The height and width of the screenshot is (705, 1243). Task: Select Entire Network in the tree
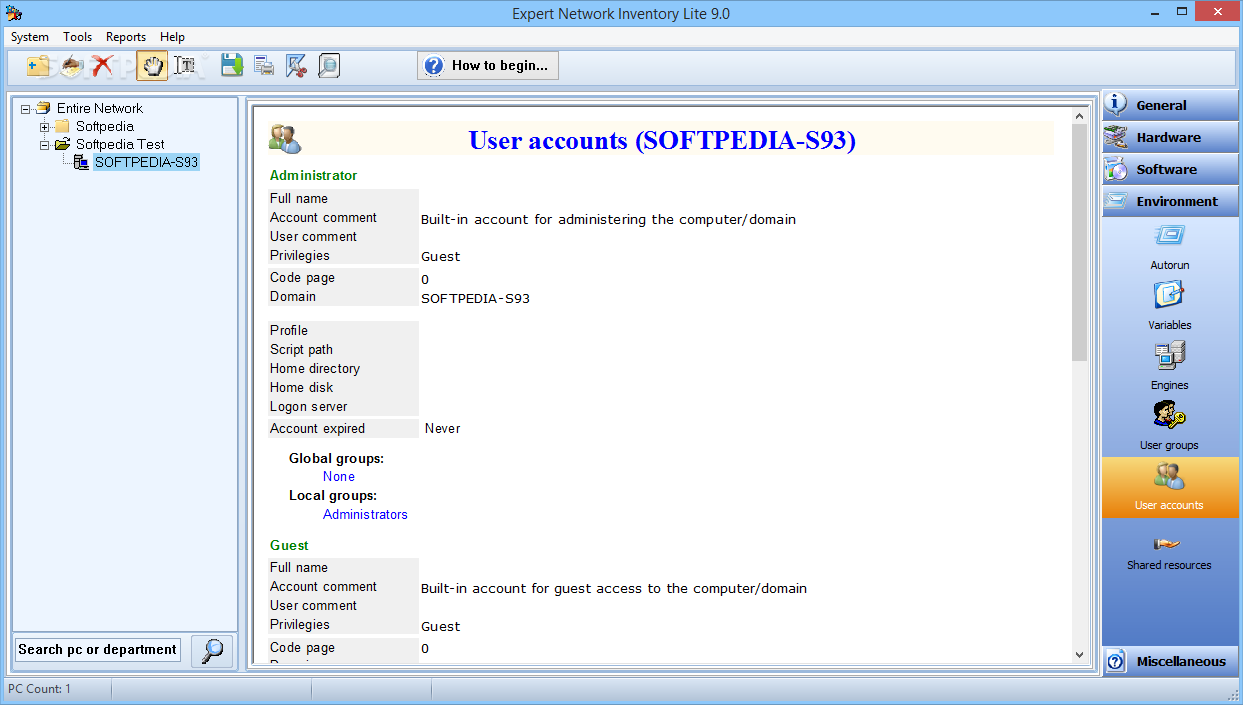[x=99, y=108]
